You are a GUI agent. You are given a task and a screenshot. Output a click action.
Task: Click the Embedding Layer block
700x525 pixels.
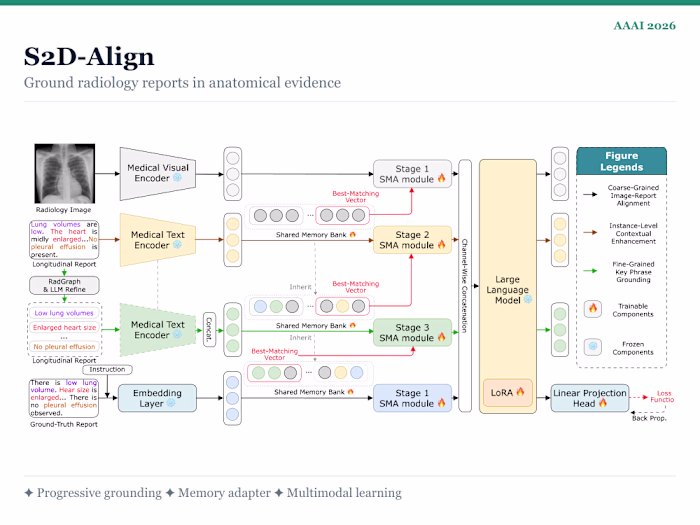pos(157,398)
